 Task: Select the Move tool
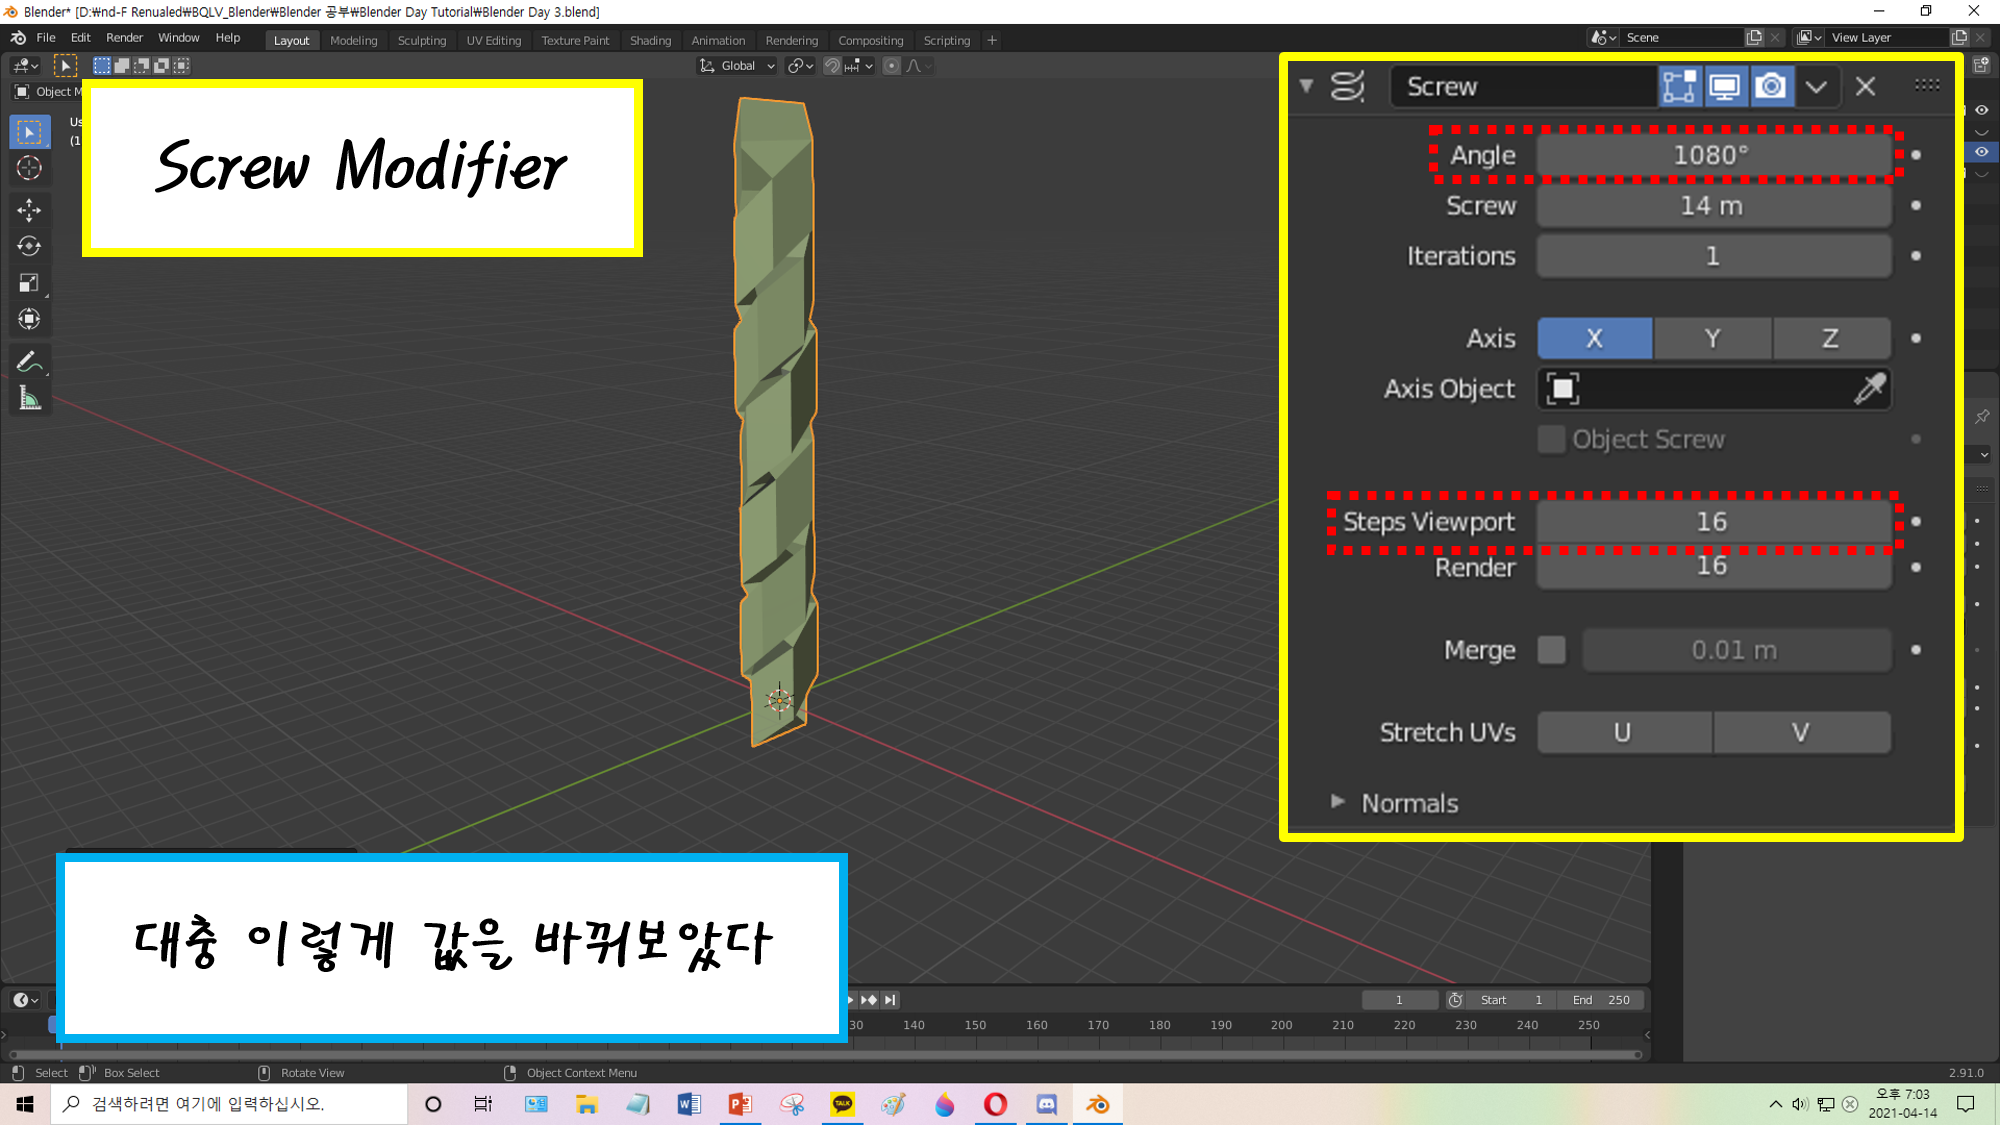[x=29, y=209]
